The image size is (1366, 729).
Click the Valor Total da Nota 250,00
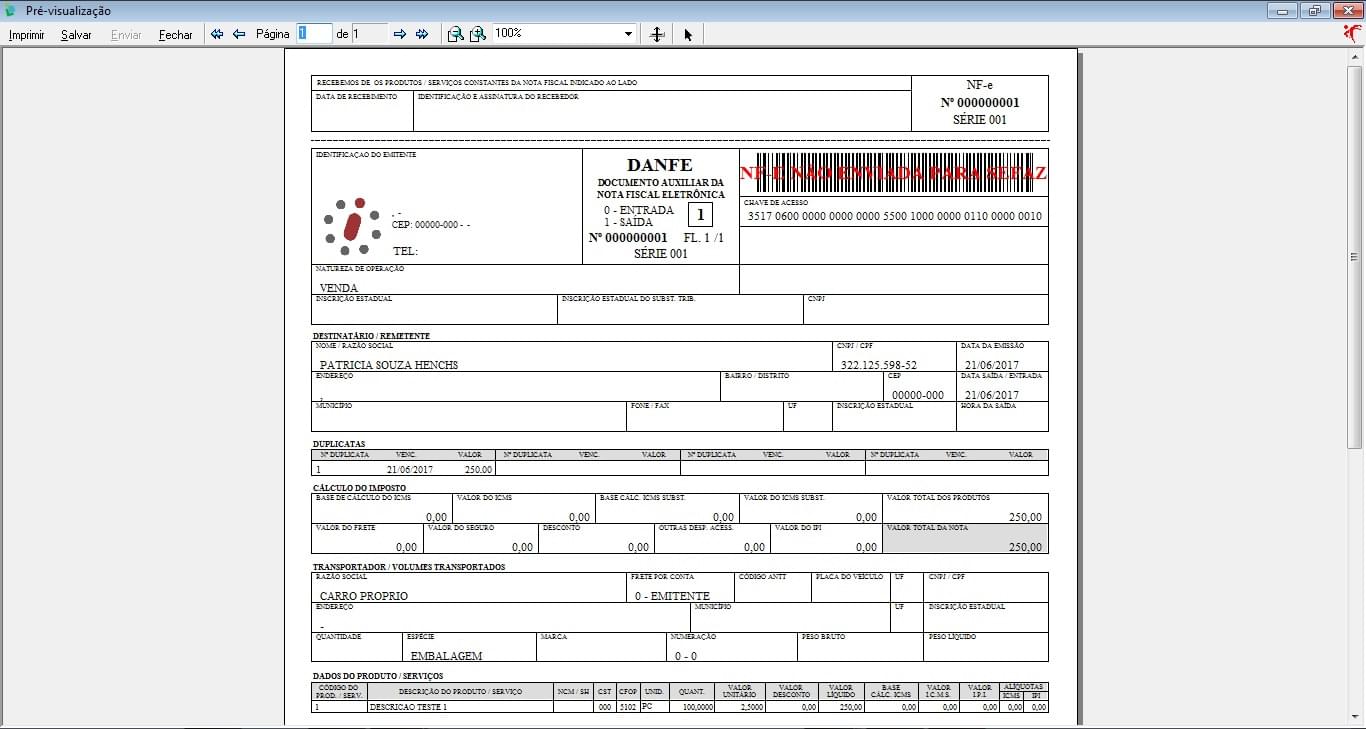tap(1025, 547)
